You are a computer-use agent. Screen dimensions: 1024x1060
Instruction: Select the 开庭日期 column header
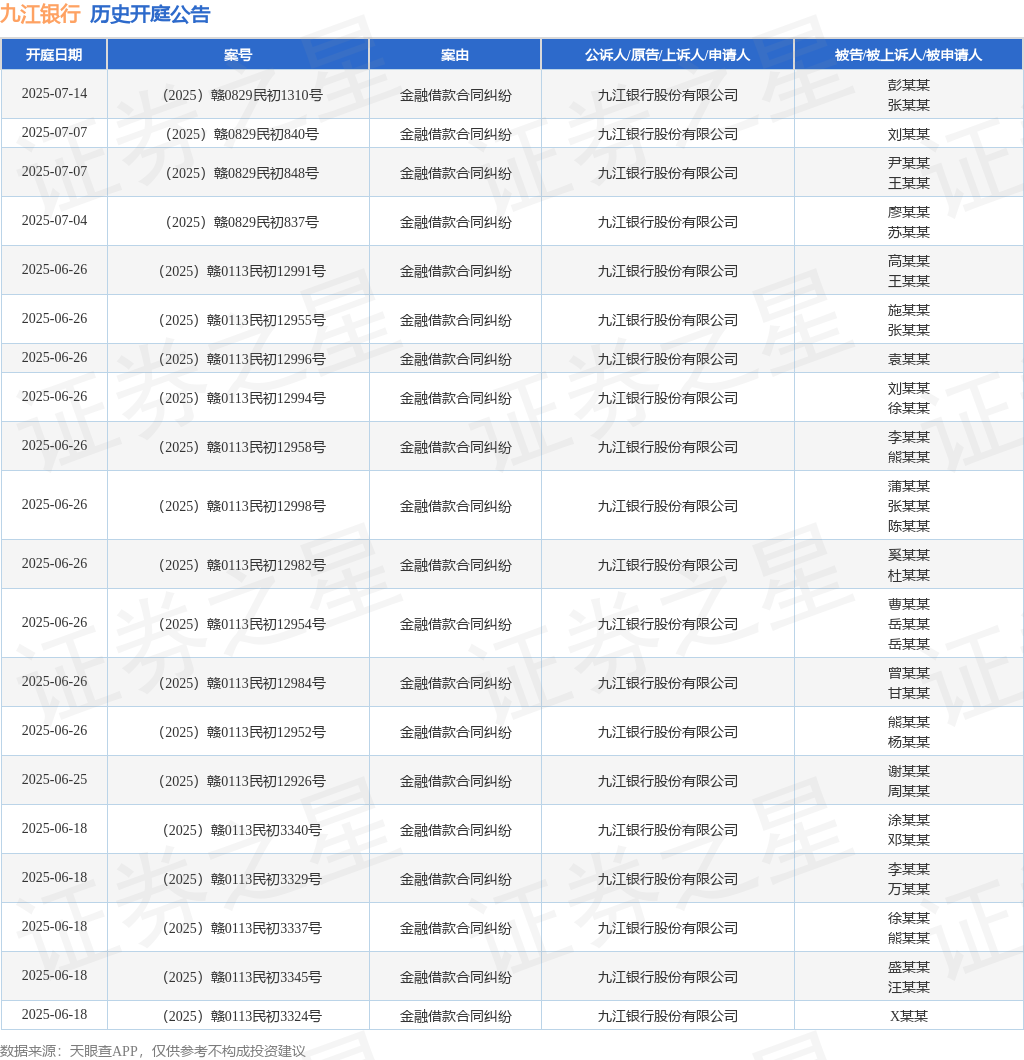tap(54, 55)
